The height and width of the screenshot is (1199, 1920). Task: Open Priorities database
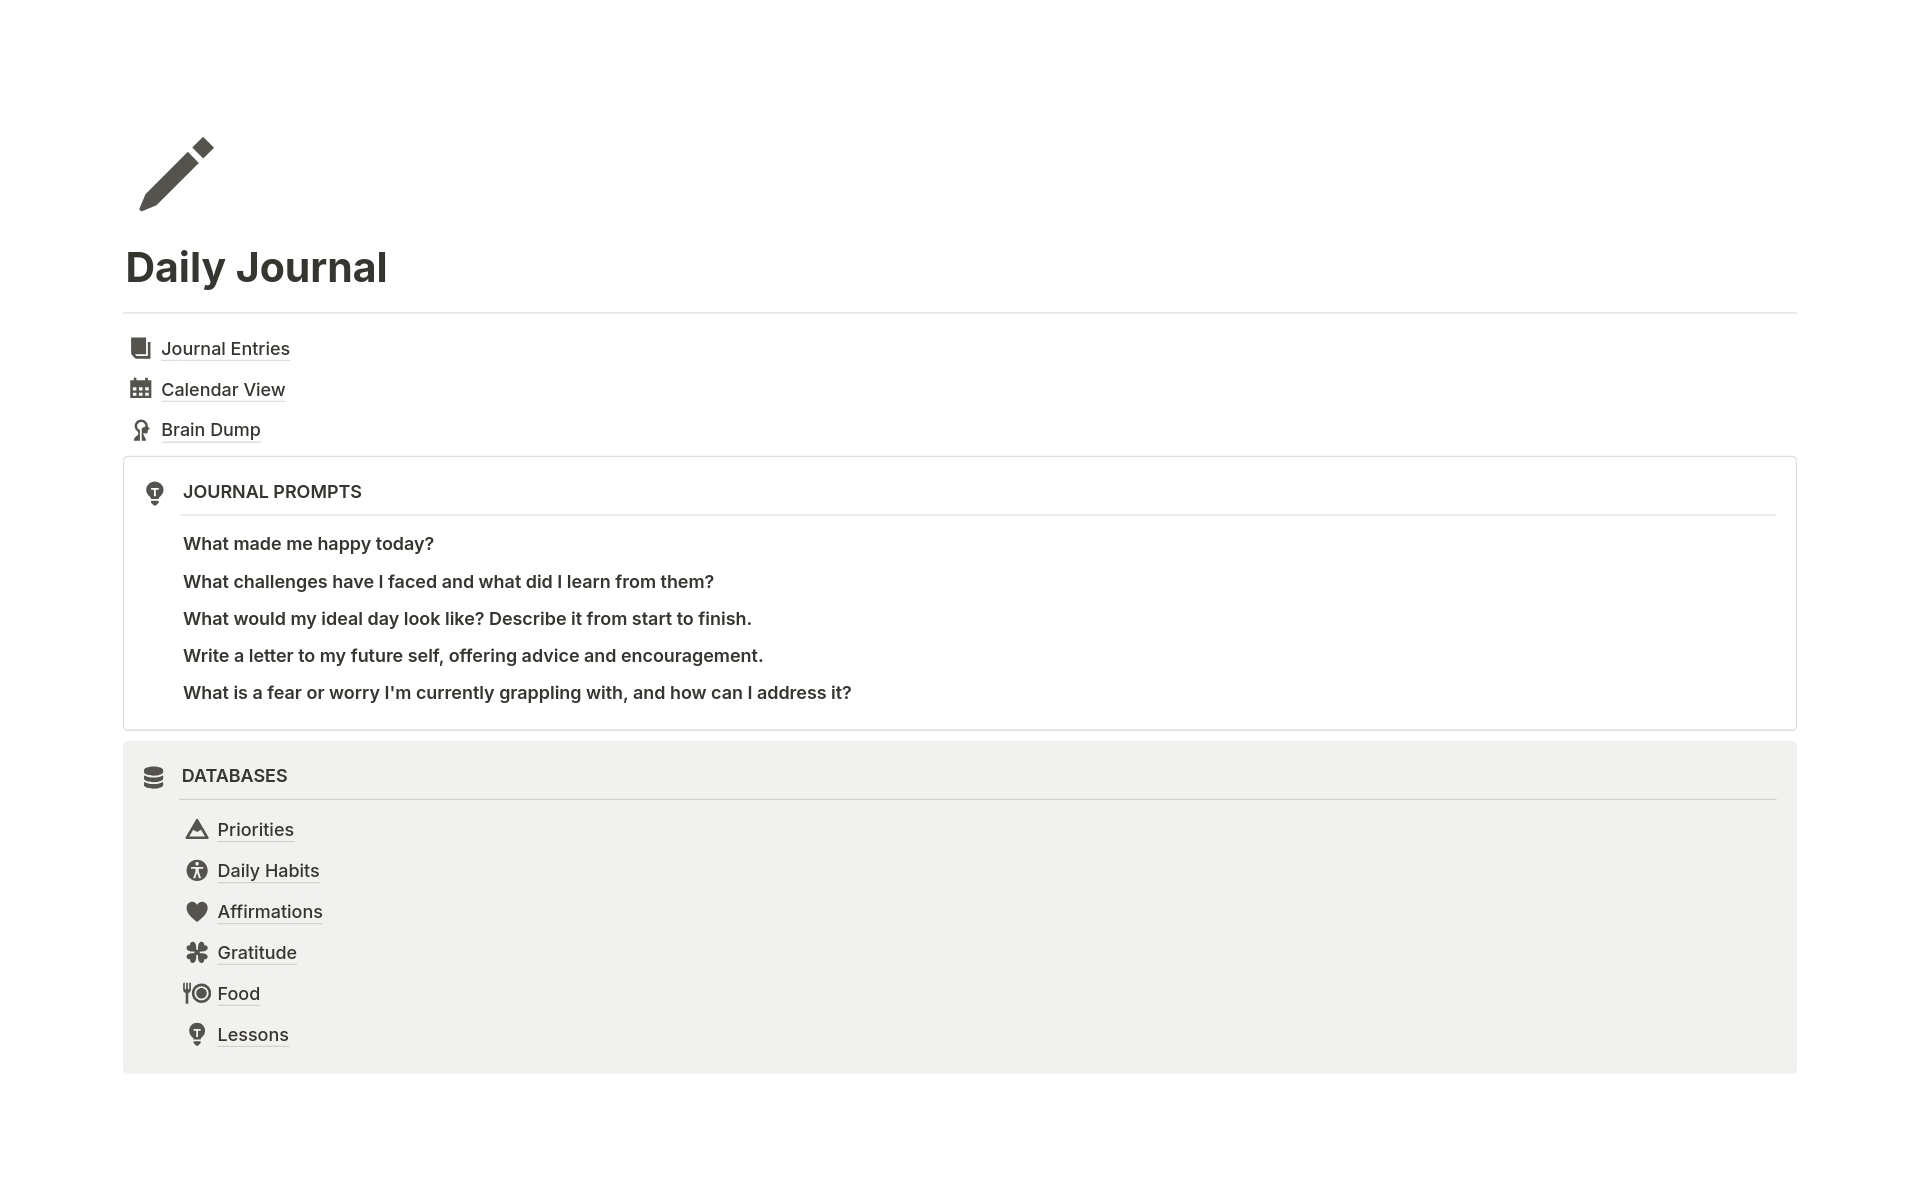point(256,829)
